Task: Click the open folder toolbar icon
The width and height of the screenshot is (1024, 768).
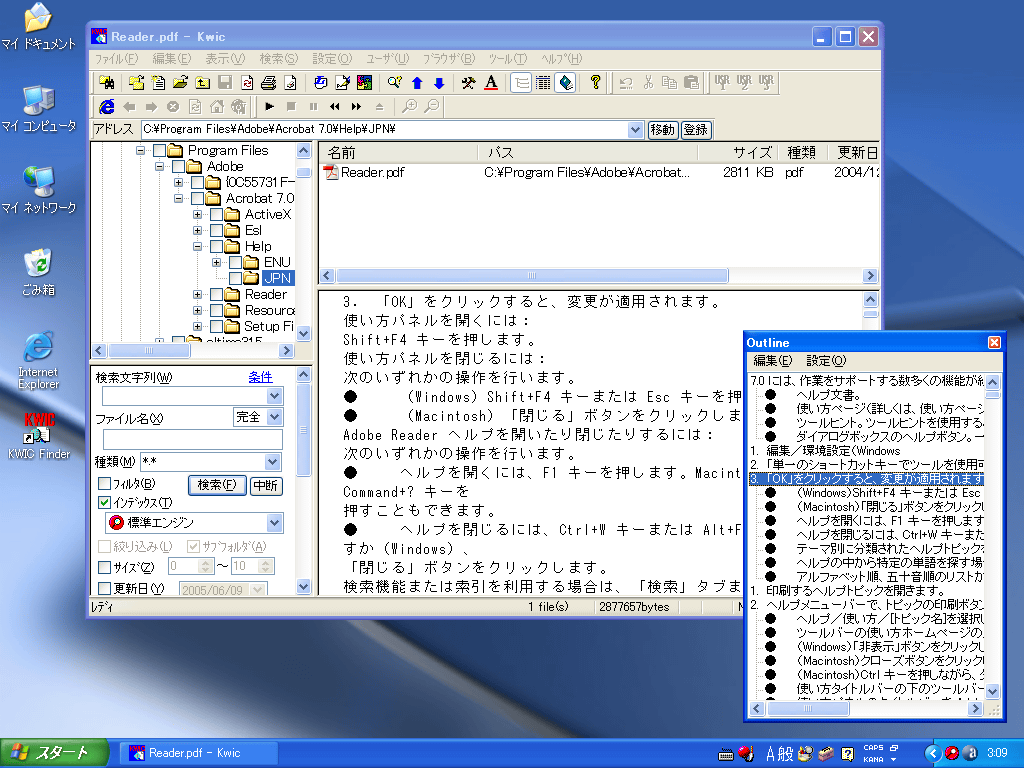Action: pyautogui.click(x=180, y=82)
